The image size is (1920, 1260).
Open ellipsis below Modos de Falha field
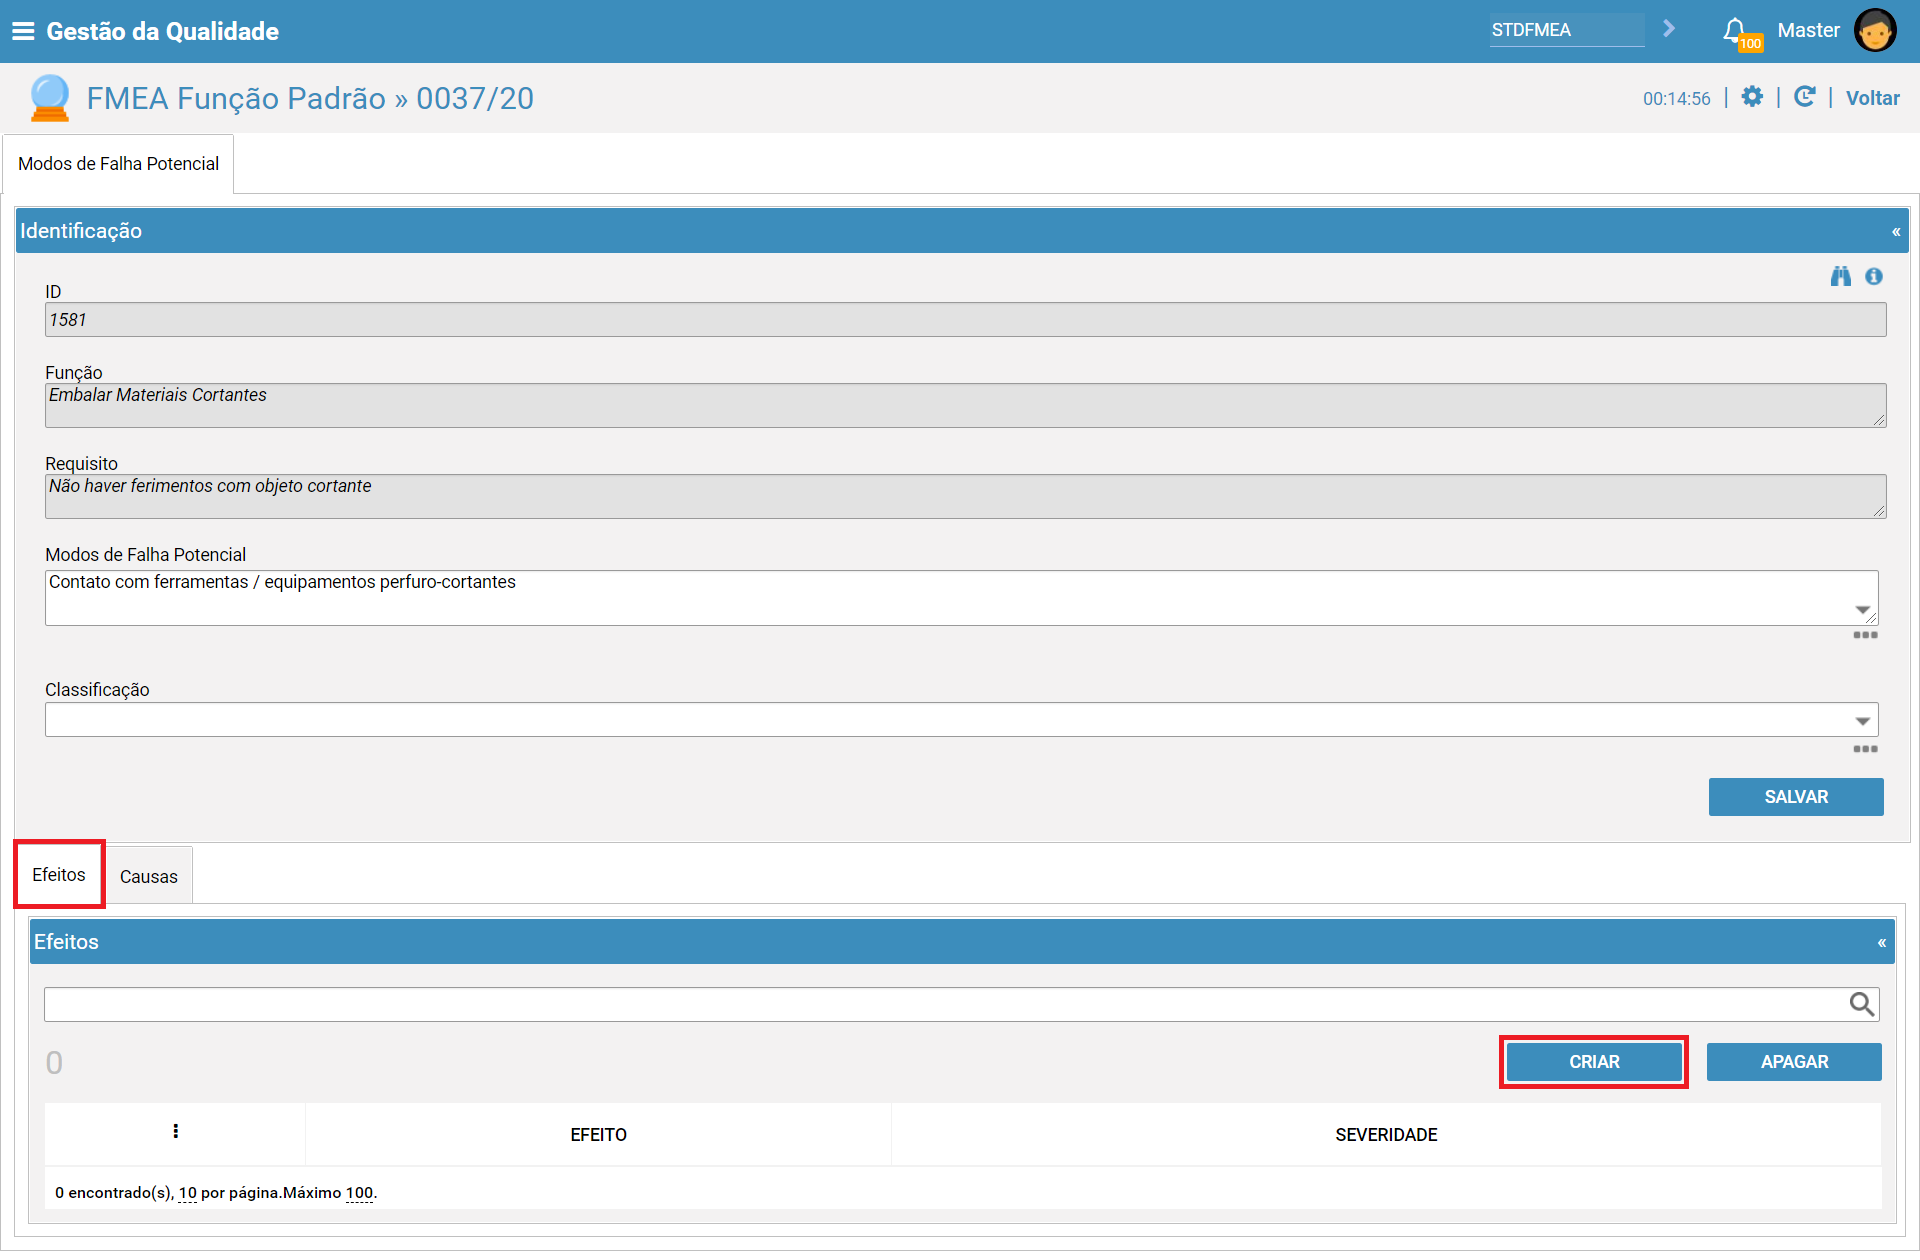[x=1865, y=635]
